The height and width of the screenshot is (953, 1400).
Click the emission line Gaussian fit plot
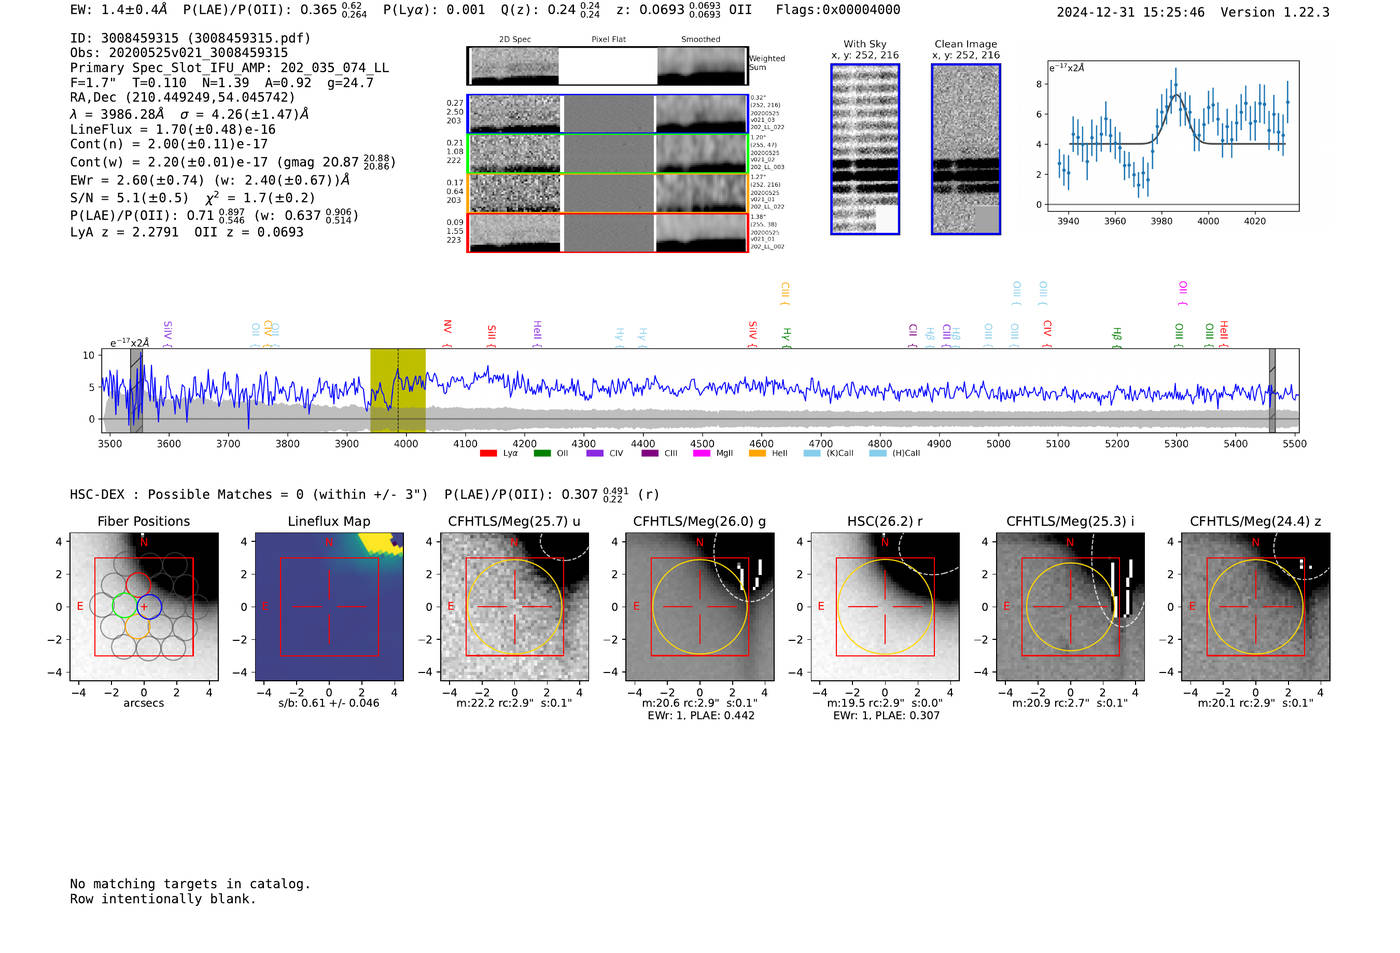1173,135
